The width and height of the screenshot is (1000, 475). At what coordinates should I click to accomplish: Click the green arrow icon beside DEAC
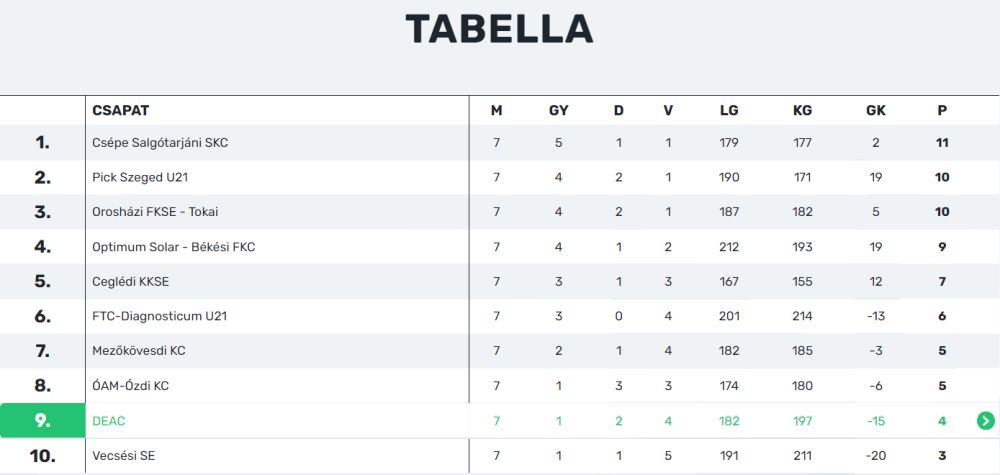(x=985, y=421)
